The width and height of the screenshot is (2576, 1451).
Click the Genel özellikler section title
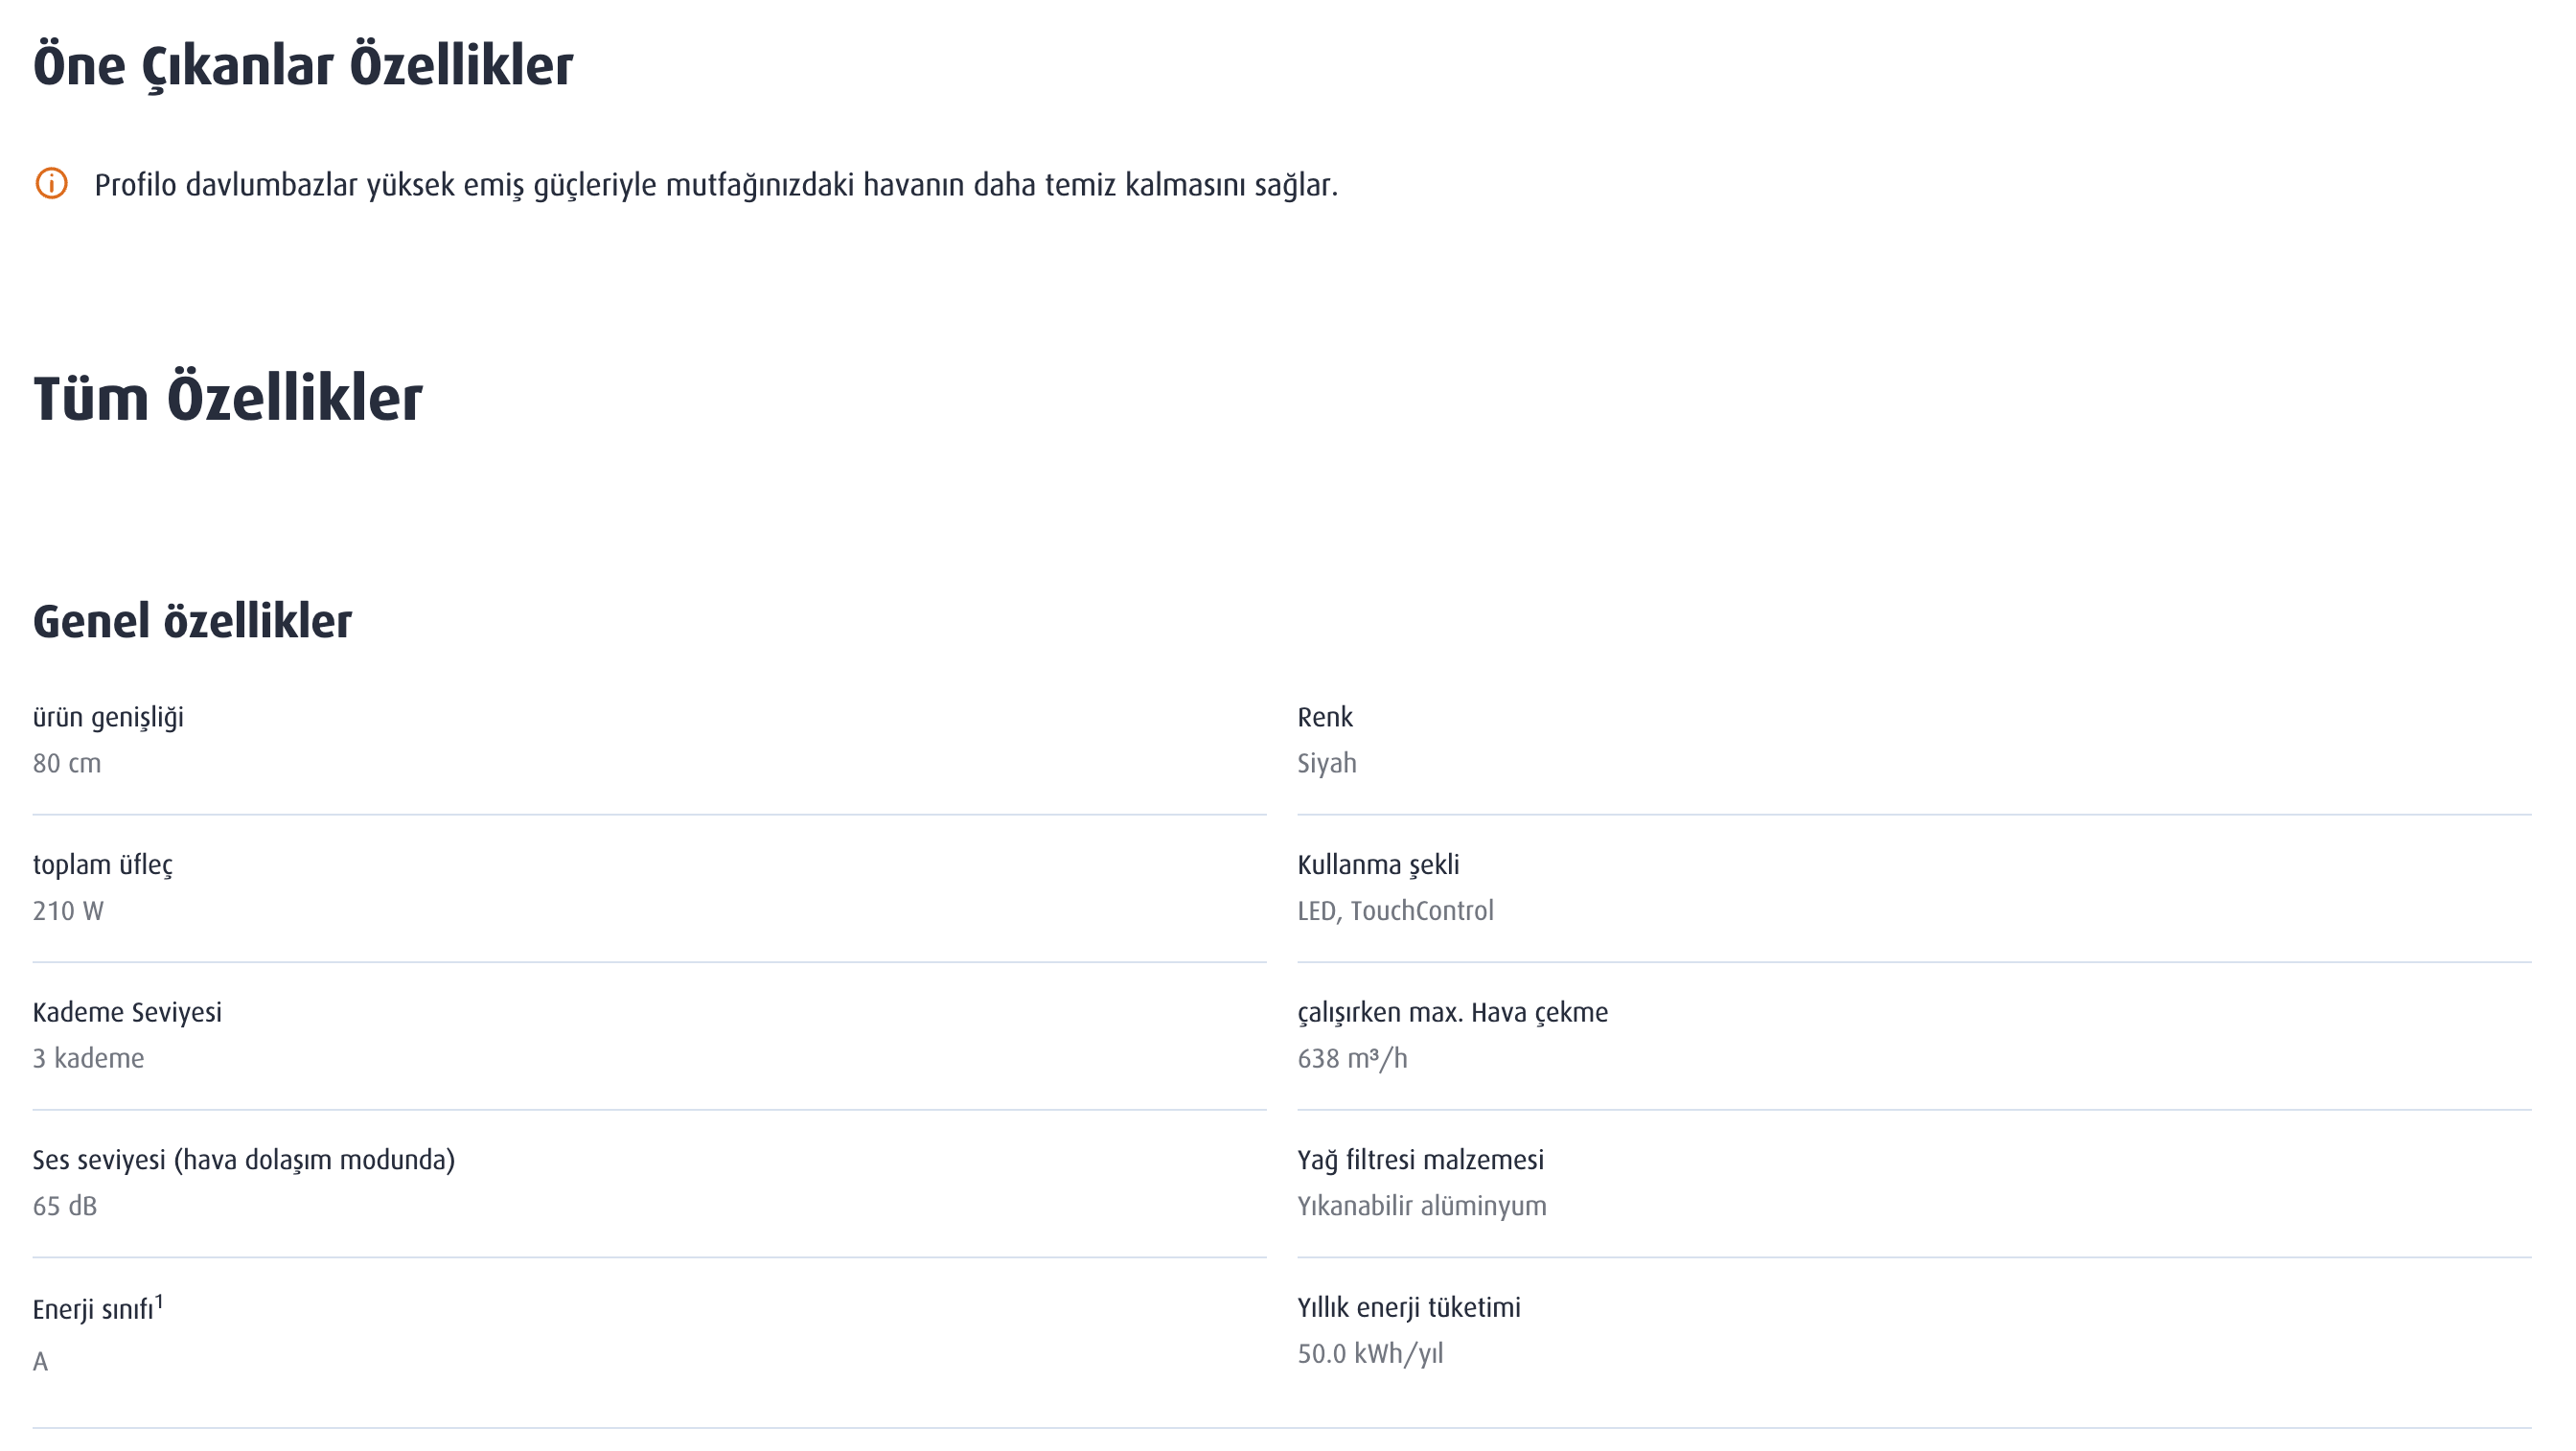(x=193, y=621)
